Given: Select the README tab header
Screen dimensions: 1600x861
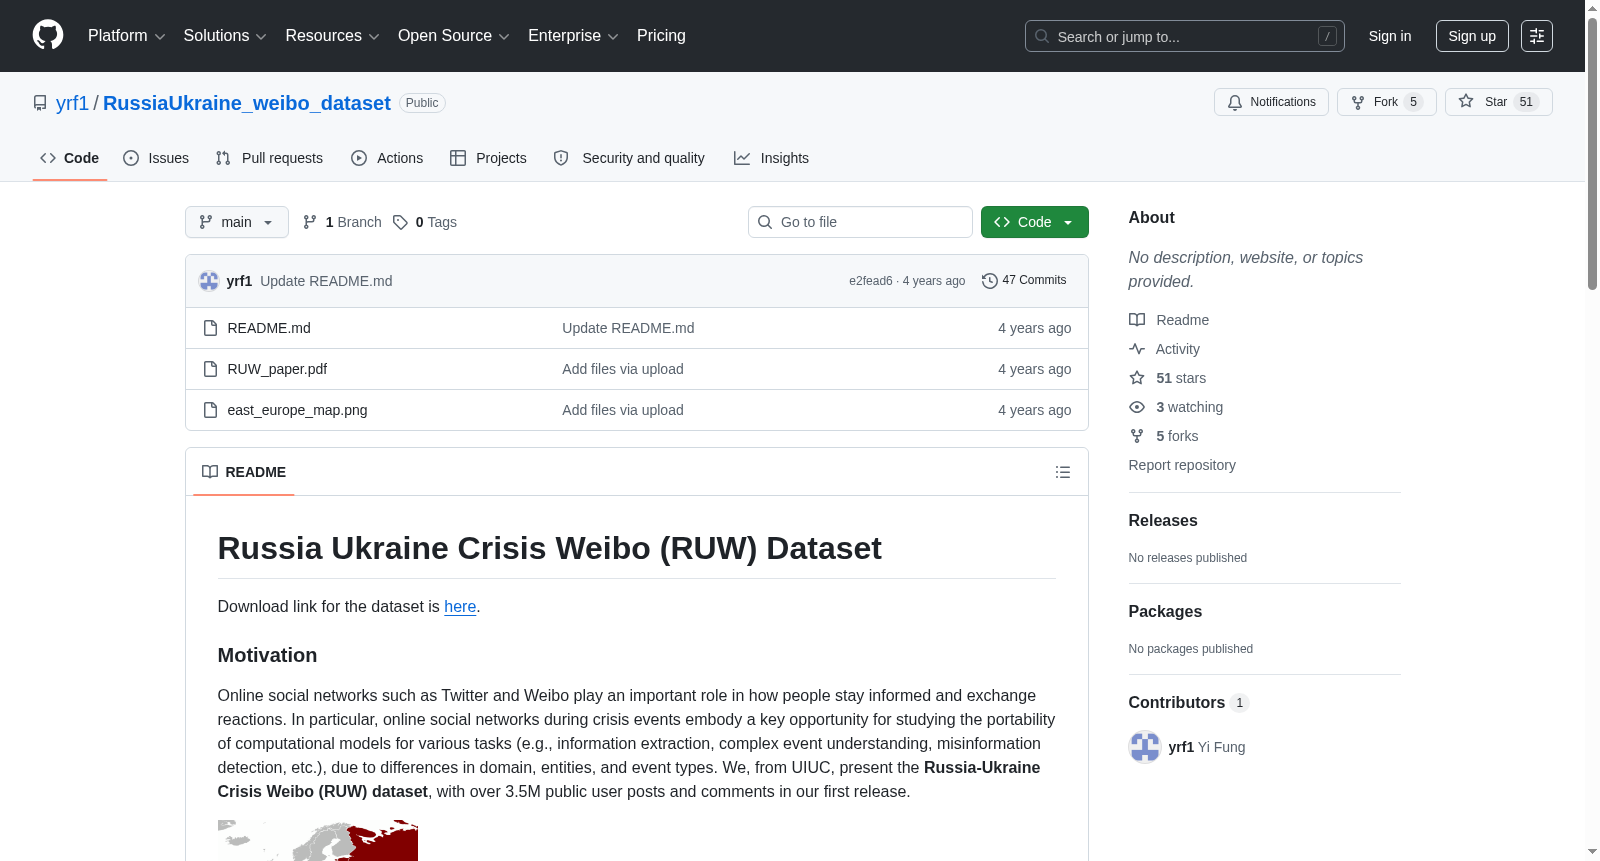Looking at the screenshot, I should coord(244,472).
